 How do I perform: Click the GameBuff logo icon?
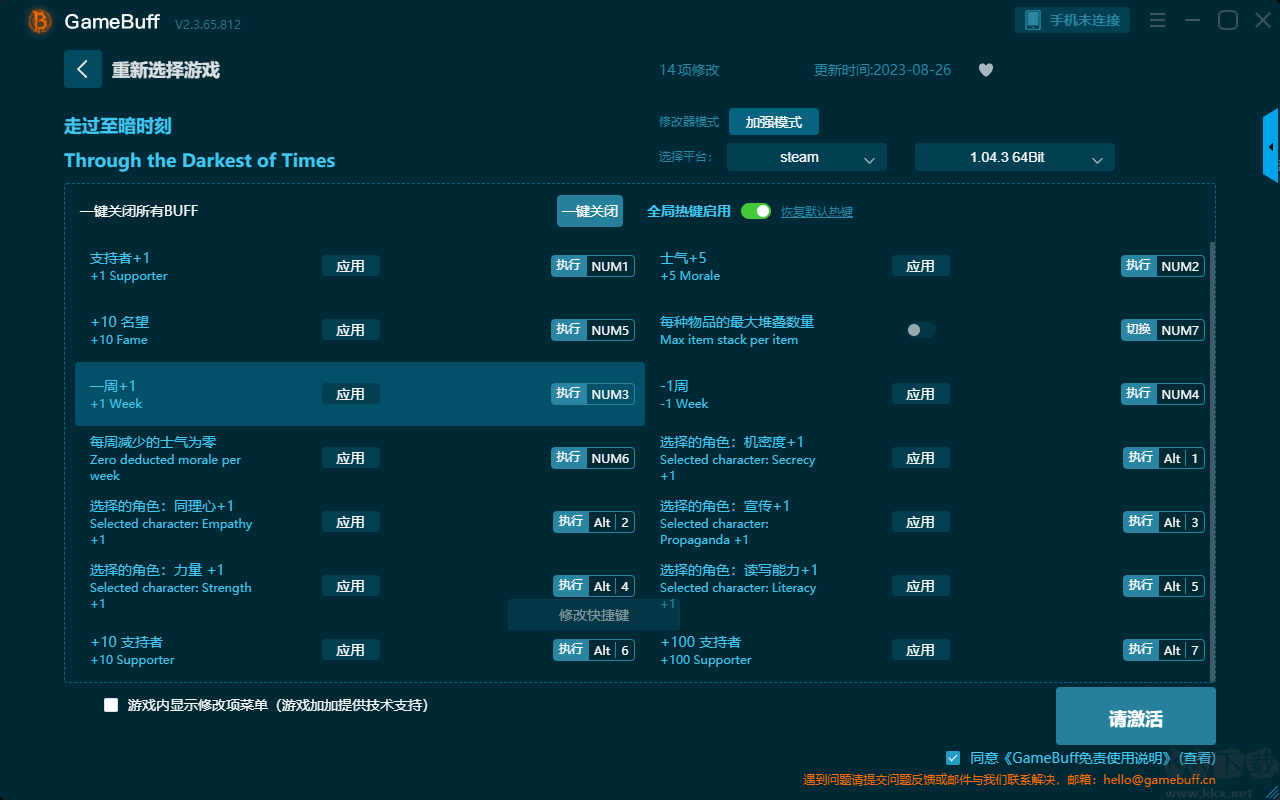40,21
